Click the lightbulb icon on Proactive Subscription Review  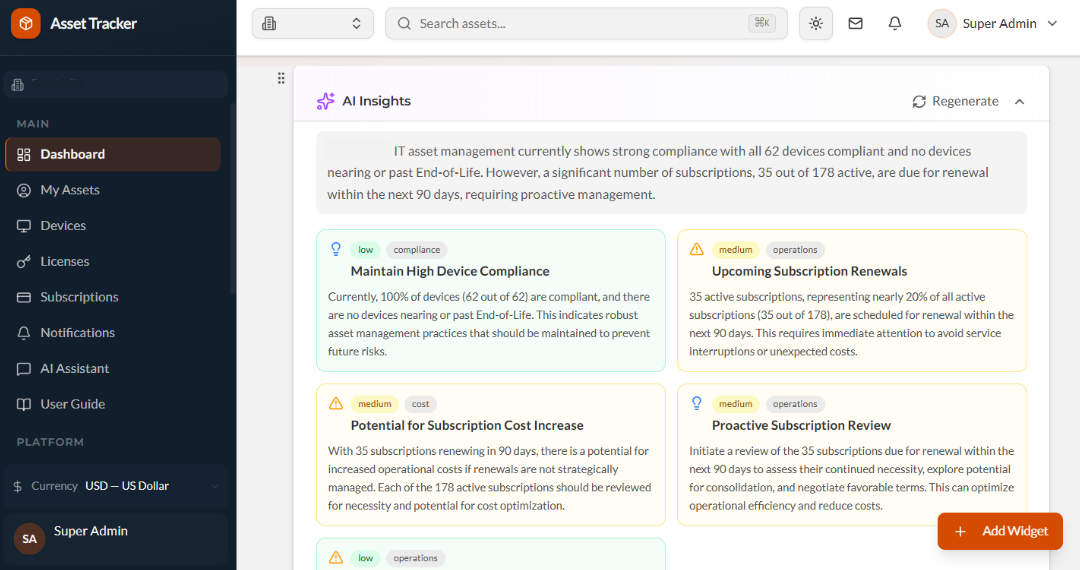click(x=696, y=403)
